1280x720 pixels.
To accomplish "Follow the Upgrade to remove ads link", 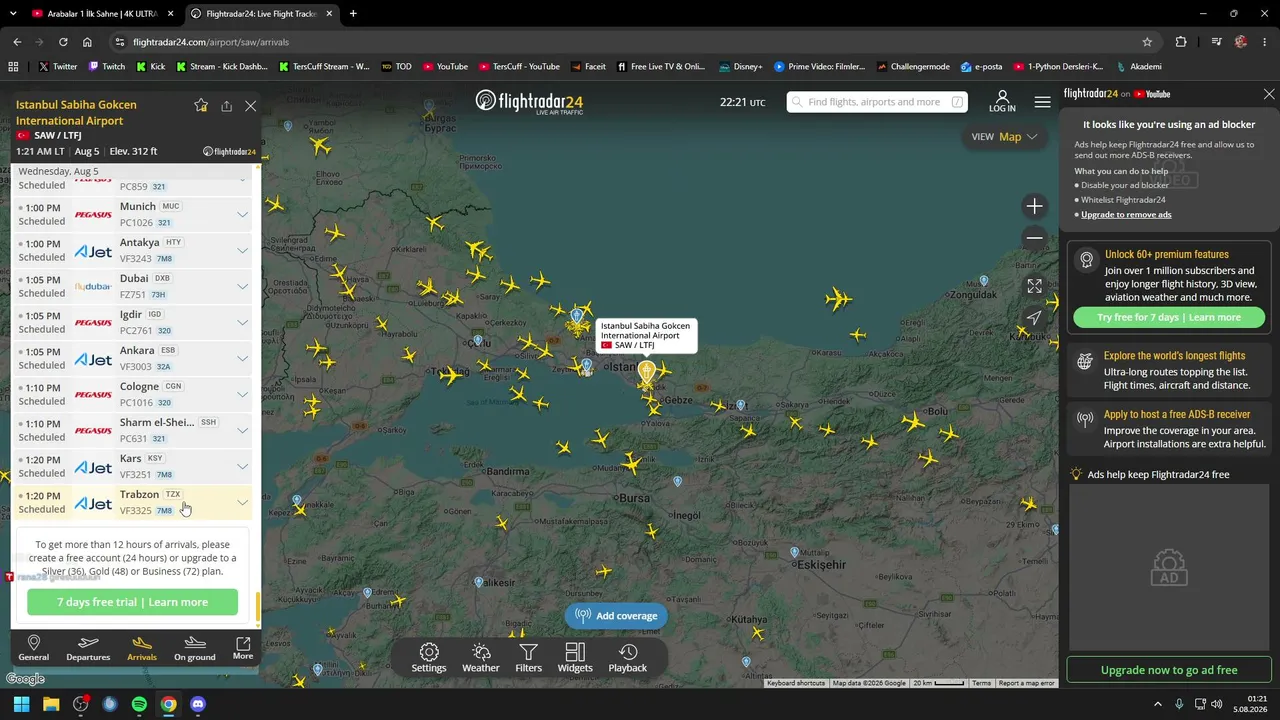I will pyautogui.click(x=1126, y=215).
